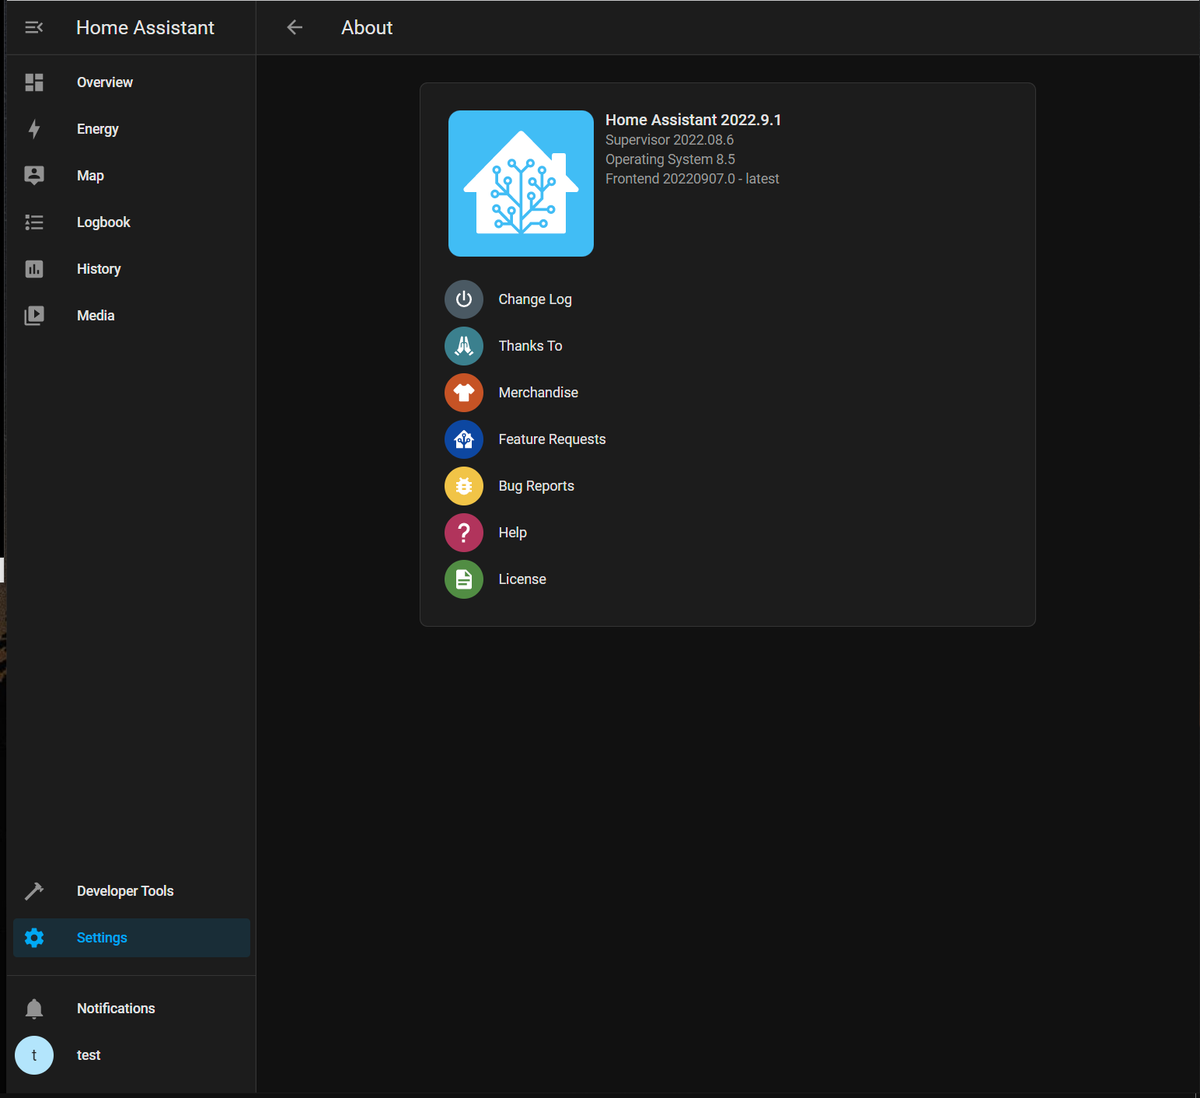Open the Feature Requests link
The width and height of the screenshot is (1200, 1098).
click(552, 439)
